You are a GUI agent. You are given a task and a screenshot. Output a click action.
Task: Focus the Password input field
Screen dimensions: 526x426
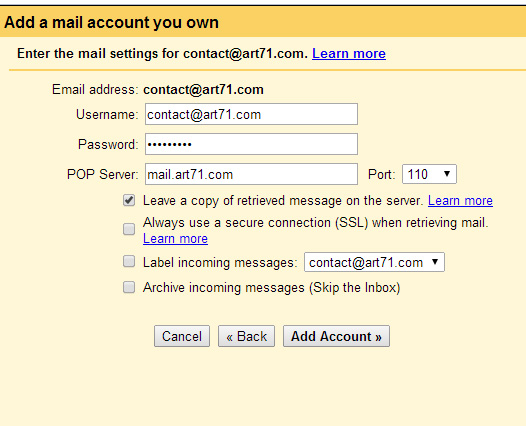(251, 144)
